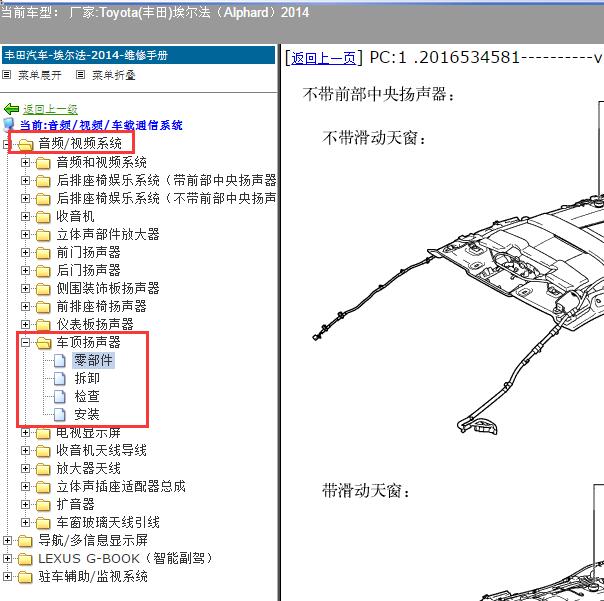Open the 安装 page

click(x=87, y=415)
